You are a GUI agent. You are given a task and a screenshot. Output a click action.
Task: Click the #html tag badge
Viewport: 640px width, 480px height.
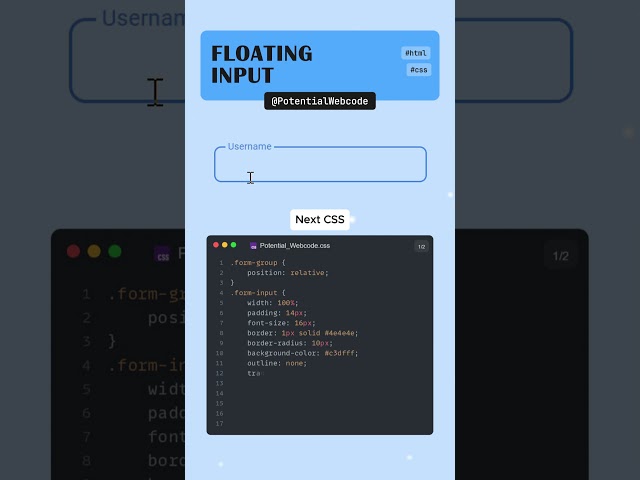tap(416, 53)
